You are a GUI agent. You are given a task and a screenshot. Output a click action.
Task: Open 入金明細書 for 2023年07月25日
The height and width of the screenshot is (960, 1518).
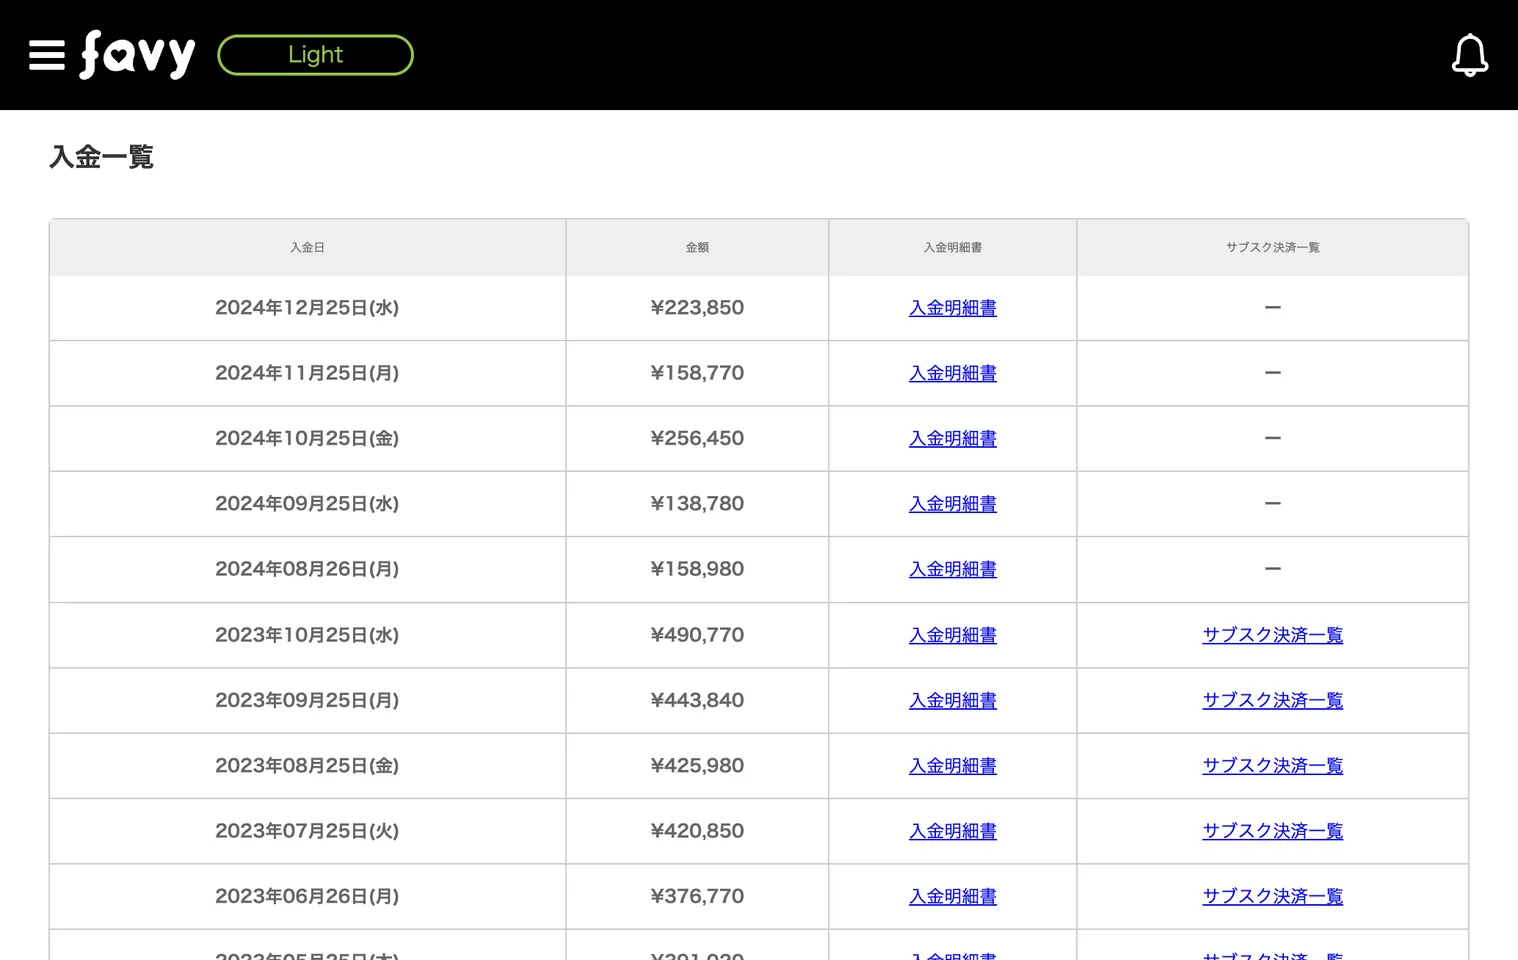click(x=952, y=831)
